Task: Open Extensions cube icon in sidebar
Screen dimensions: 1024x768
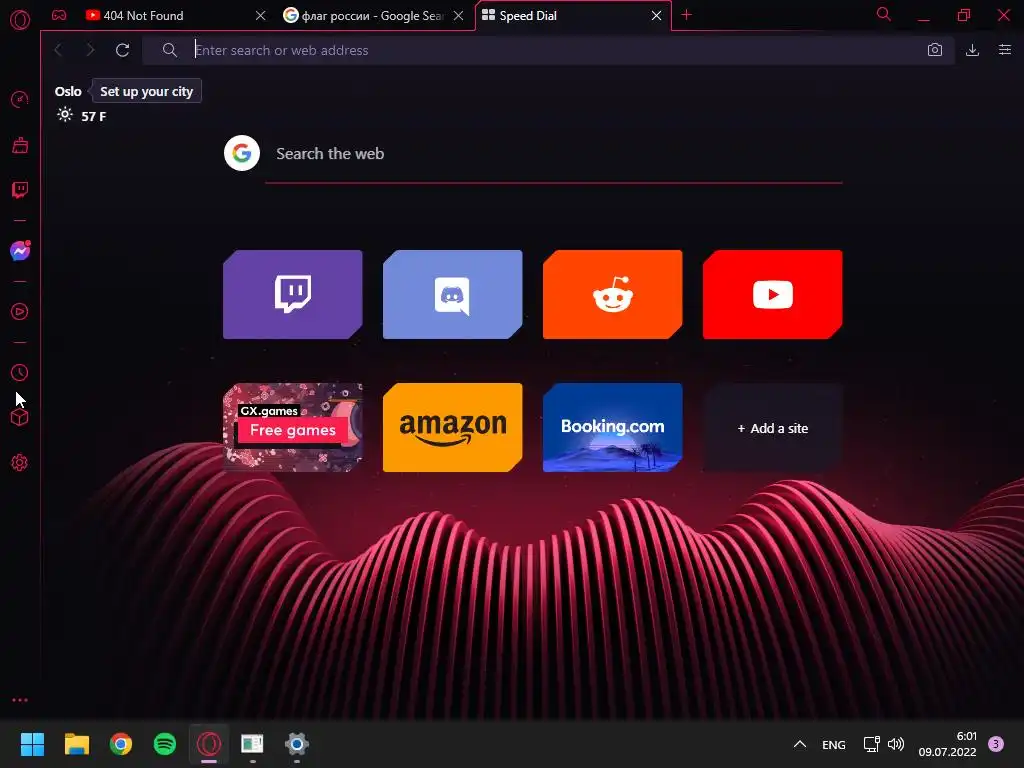Action: [x=20, y=417]
